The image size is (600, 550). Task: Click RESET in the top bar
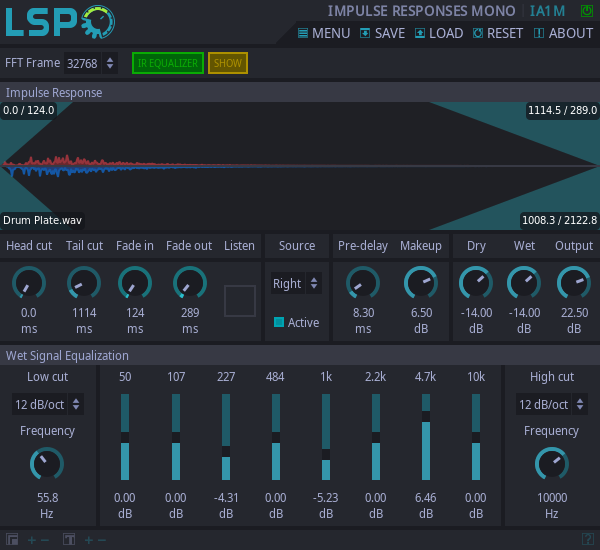pos(497,33)
